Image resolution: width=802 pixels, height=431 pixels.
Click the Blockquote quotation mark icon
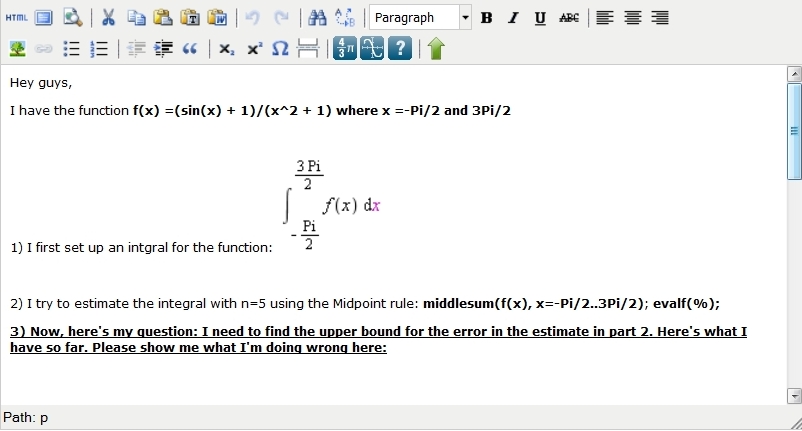click(190, 48)
